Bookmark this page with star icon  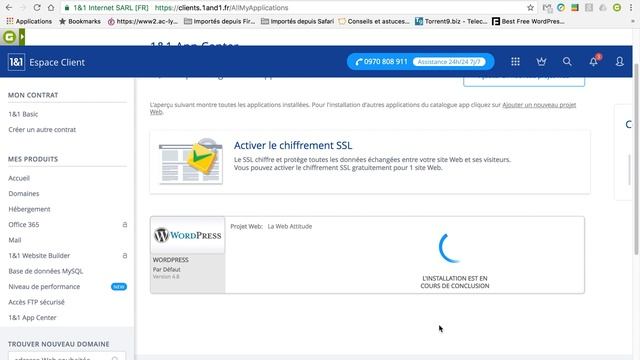click(x=530, y=7)
